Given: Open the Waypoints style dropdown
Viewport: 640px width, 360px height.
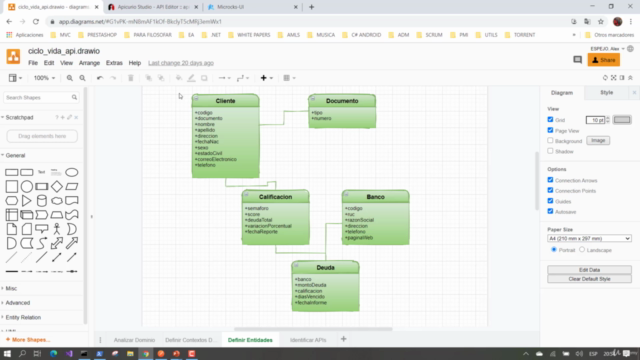Looking at the screenshot, I should (243, 78).
